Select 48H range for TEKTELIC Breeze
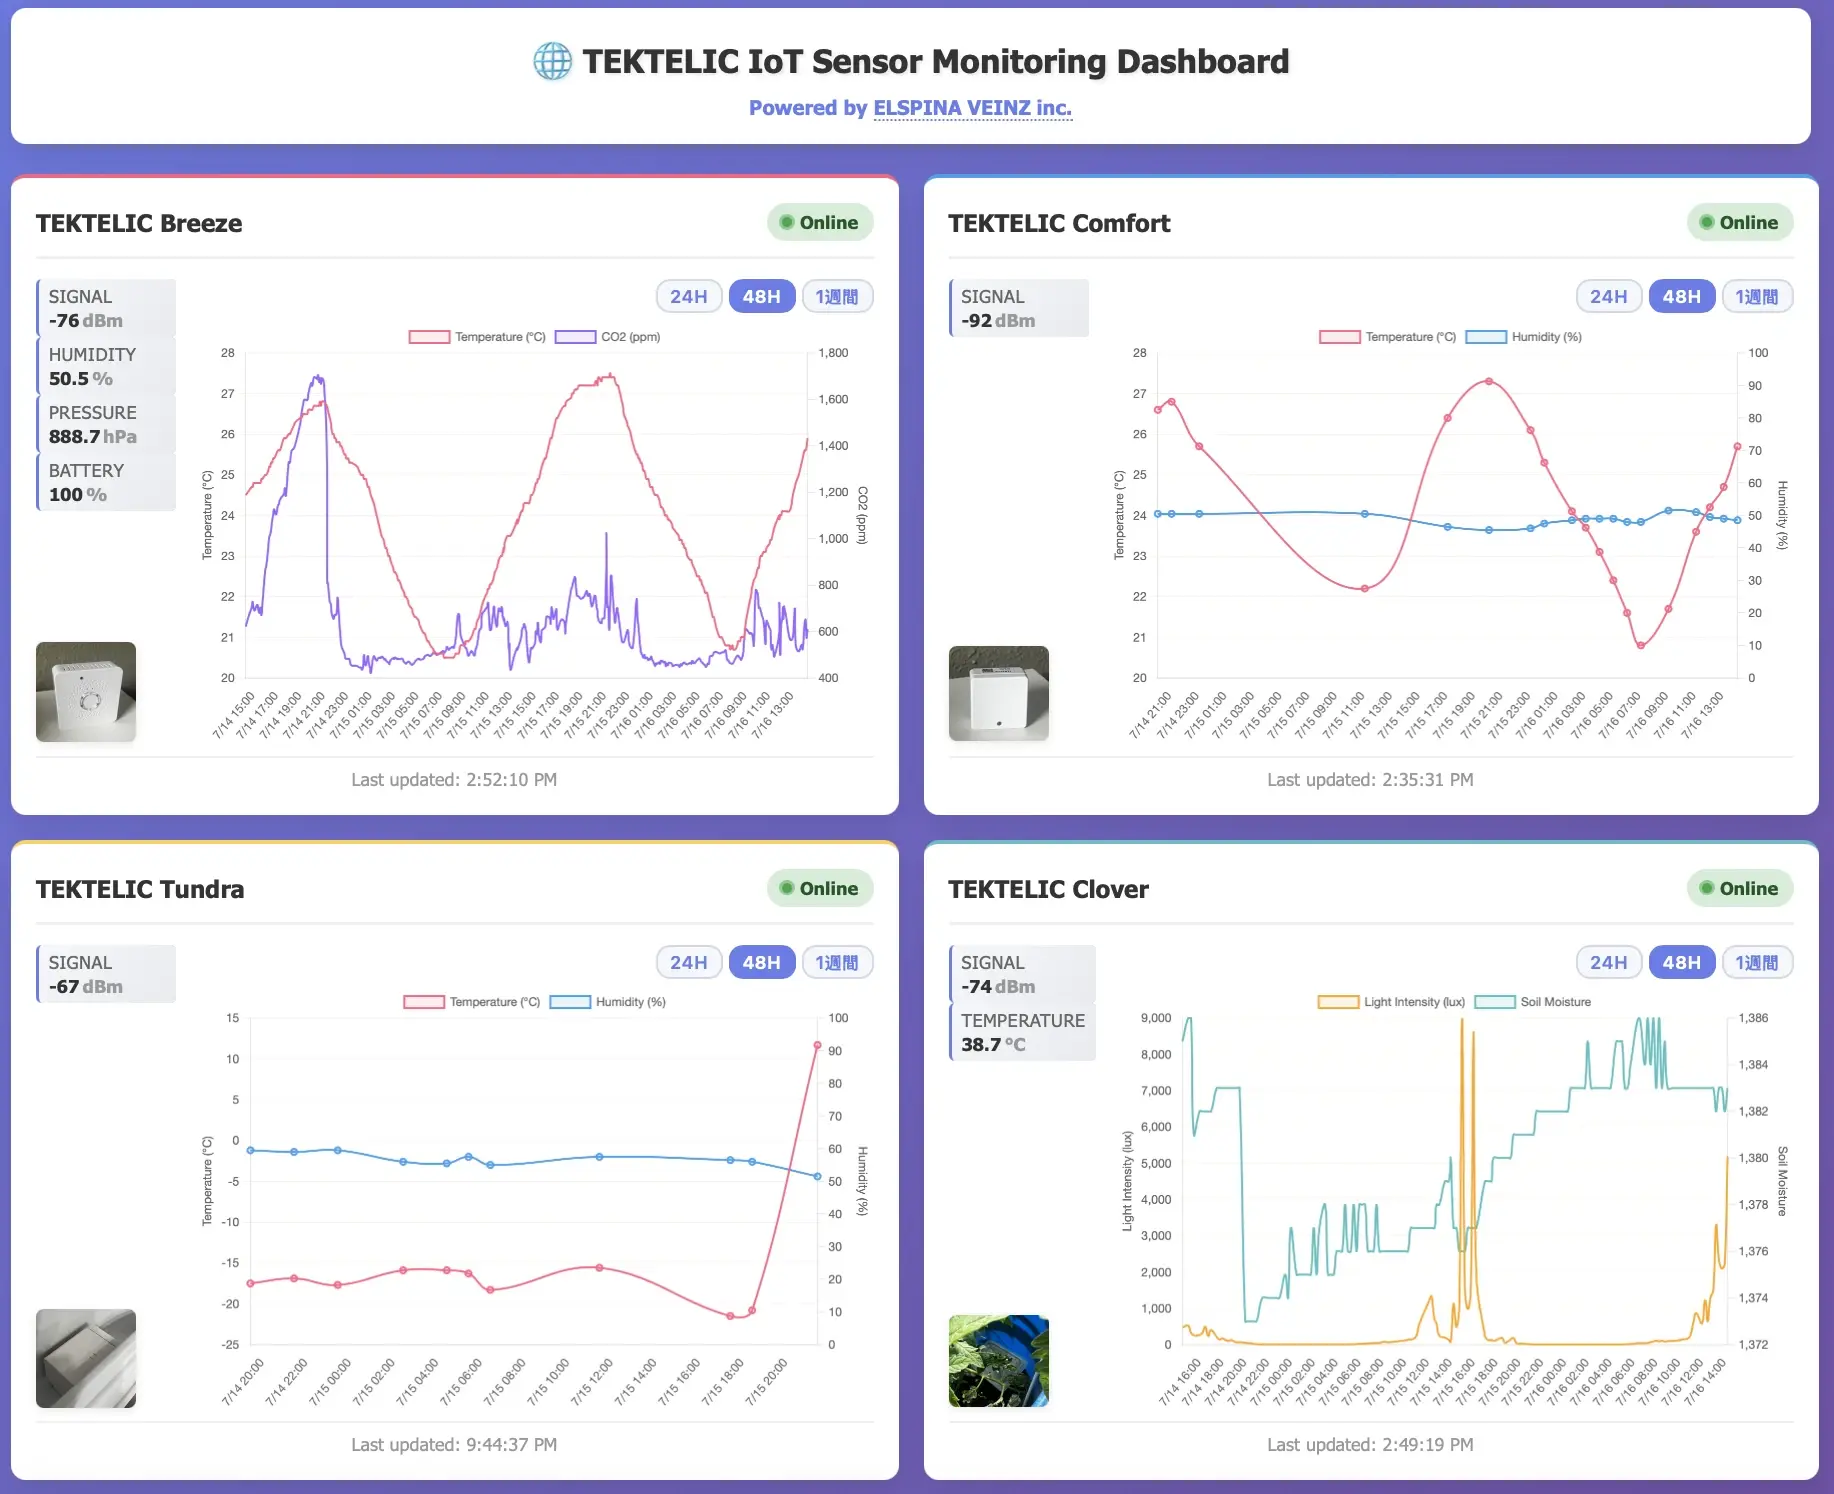Screen dimensions: 1834x1494 [x=762, y=296]
